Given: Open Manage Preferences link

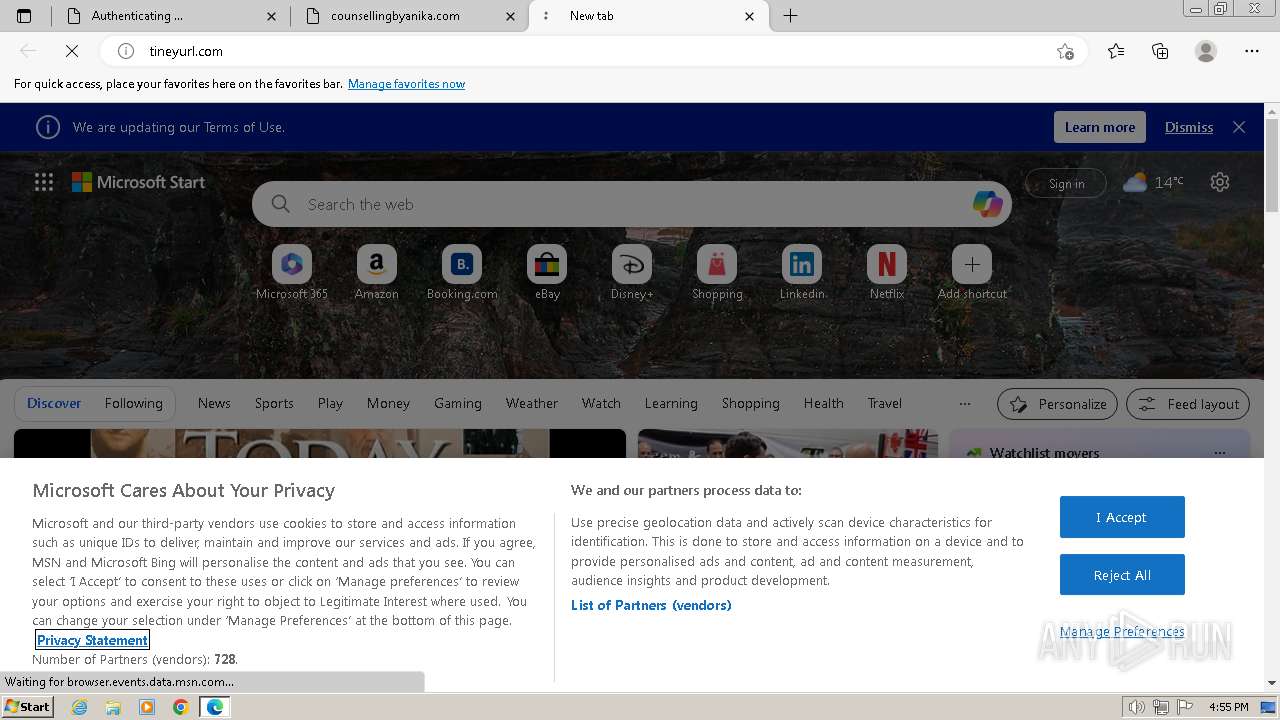Looking at the screenshot, I should 1122,631.
